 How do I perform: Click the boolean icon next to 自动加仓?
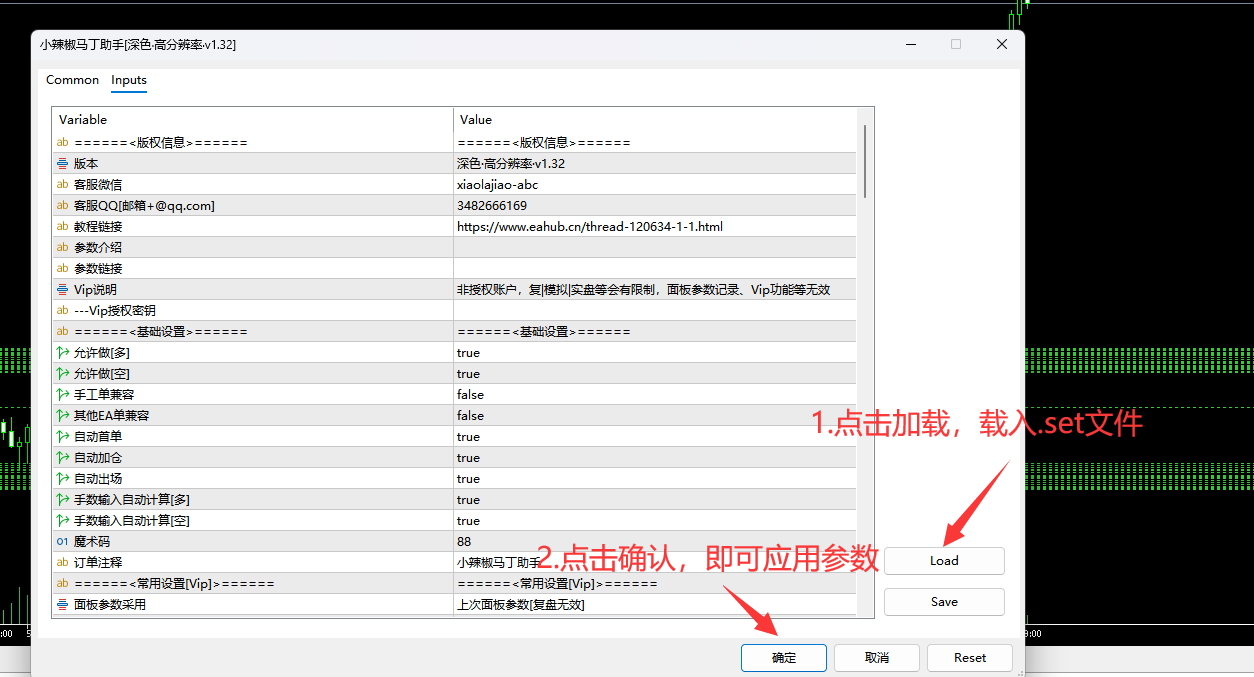tap(60, 457)
